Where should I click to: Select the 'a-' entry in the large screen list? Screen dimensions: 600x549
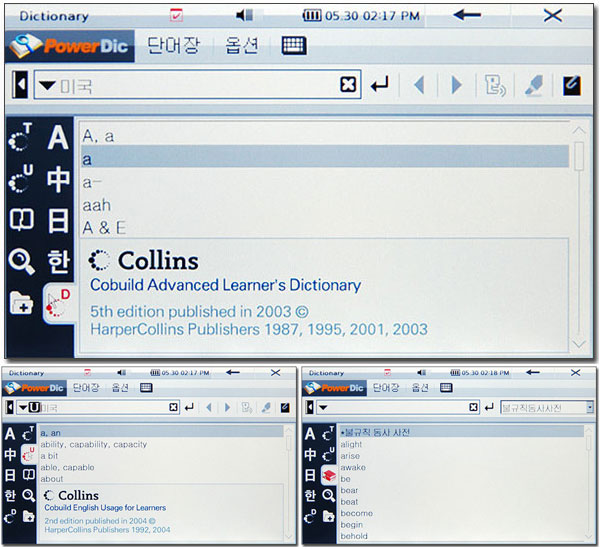(325, 182)
